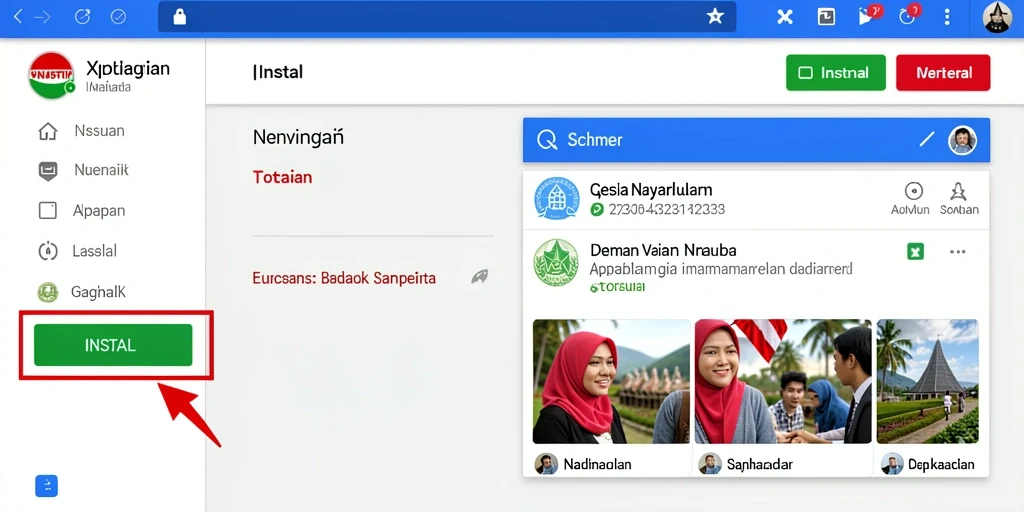Click the green torsuial label
This screenshot has height=512, width=1024.
(x=617, y=287)
